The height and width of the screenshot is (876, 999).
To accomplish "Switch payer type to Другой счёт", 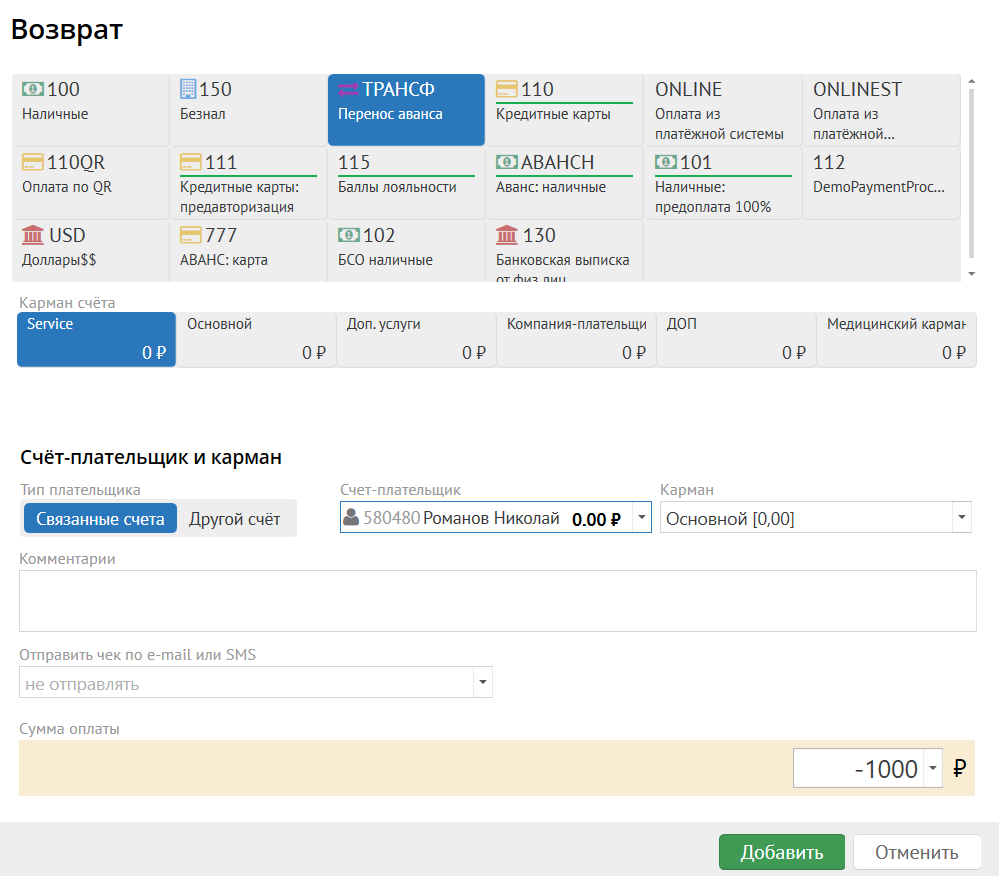I will pos(235,519).
